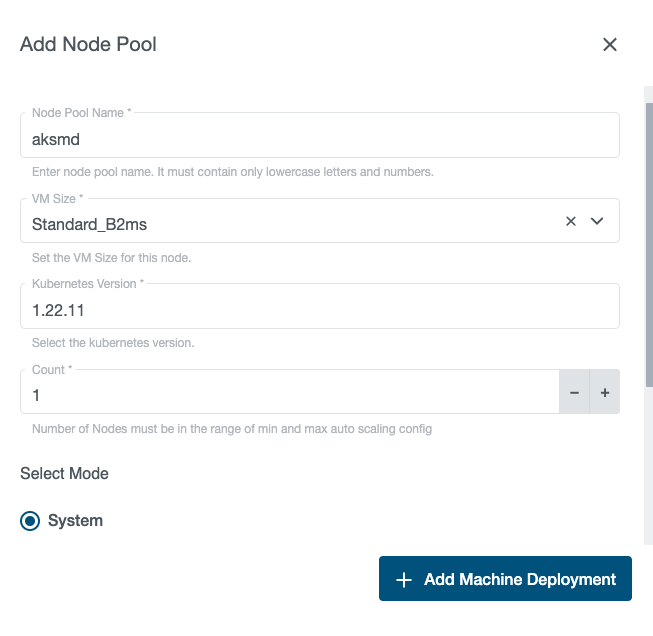The width and height of the screenshot is (653, 636).
Task: Click the Select Mode section heading
Action: pos(64,473)
